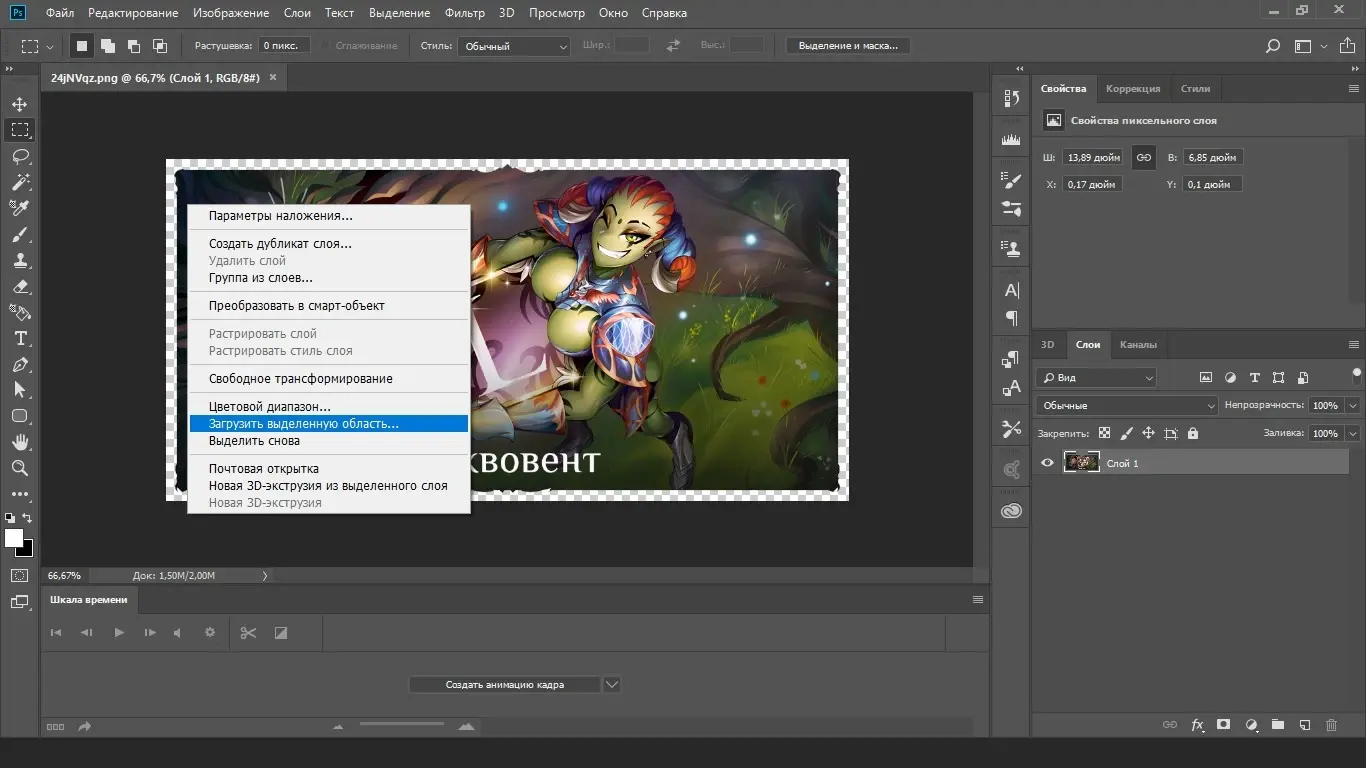1366x768 pixels.
Task: Select the Rectangle shape tool
Action: click(20, 416)
